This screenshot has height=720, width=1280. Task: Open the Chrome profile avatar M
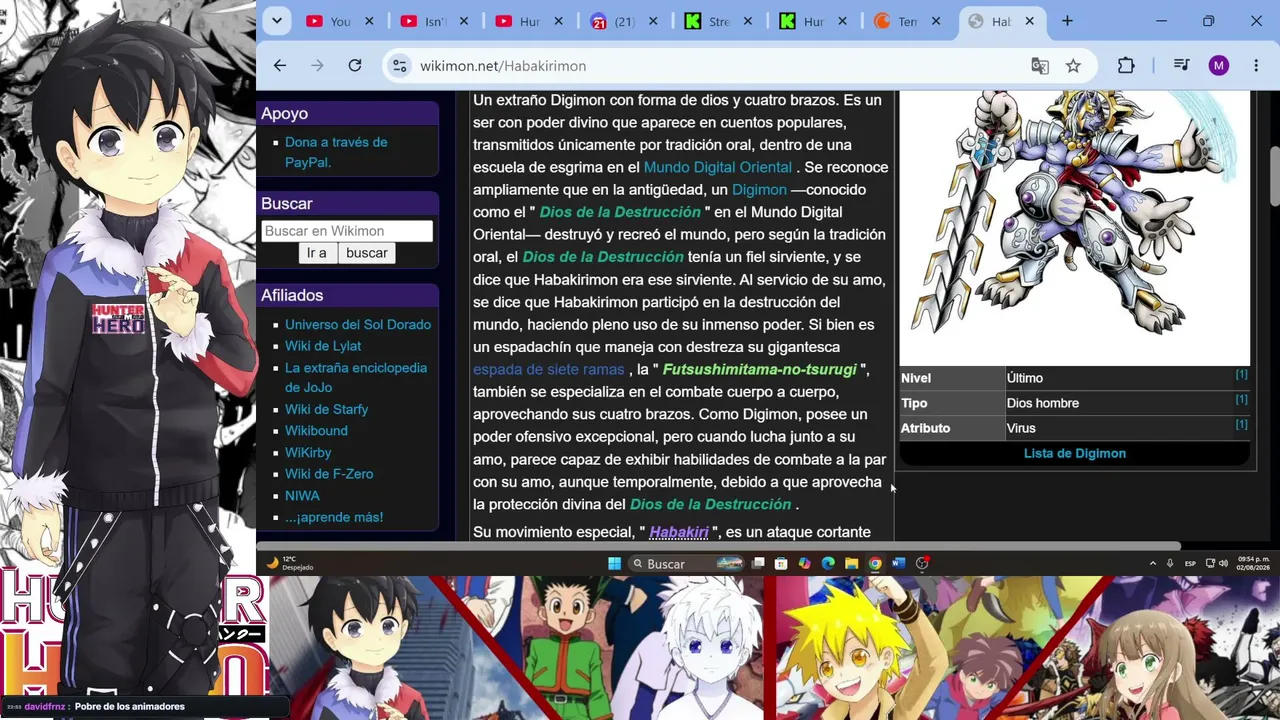pyautogui.click(x=1218, y=66)
